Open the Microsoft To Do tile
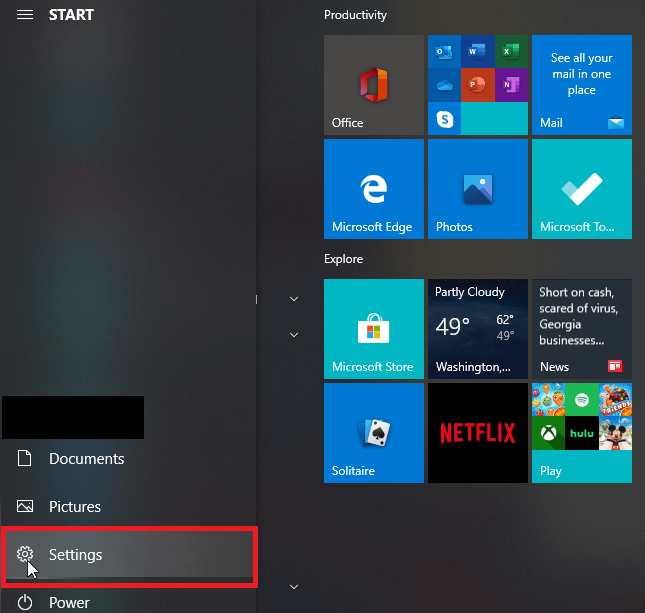The height and width of the screenshot is (613, 645). 582,189
